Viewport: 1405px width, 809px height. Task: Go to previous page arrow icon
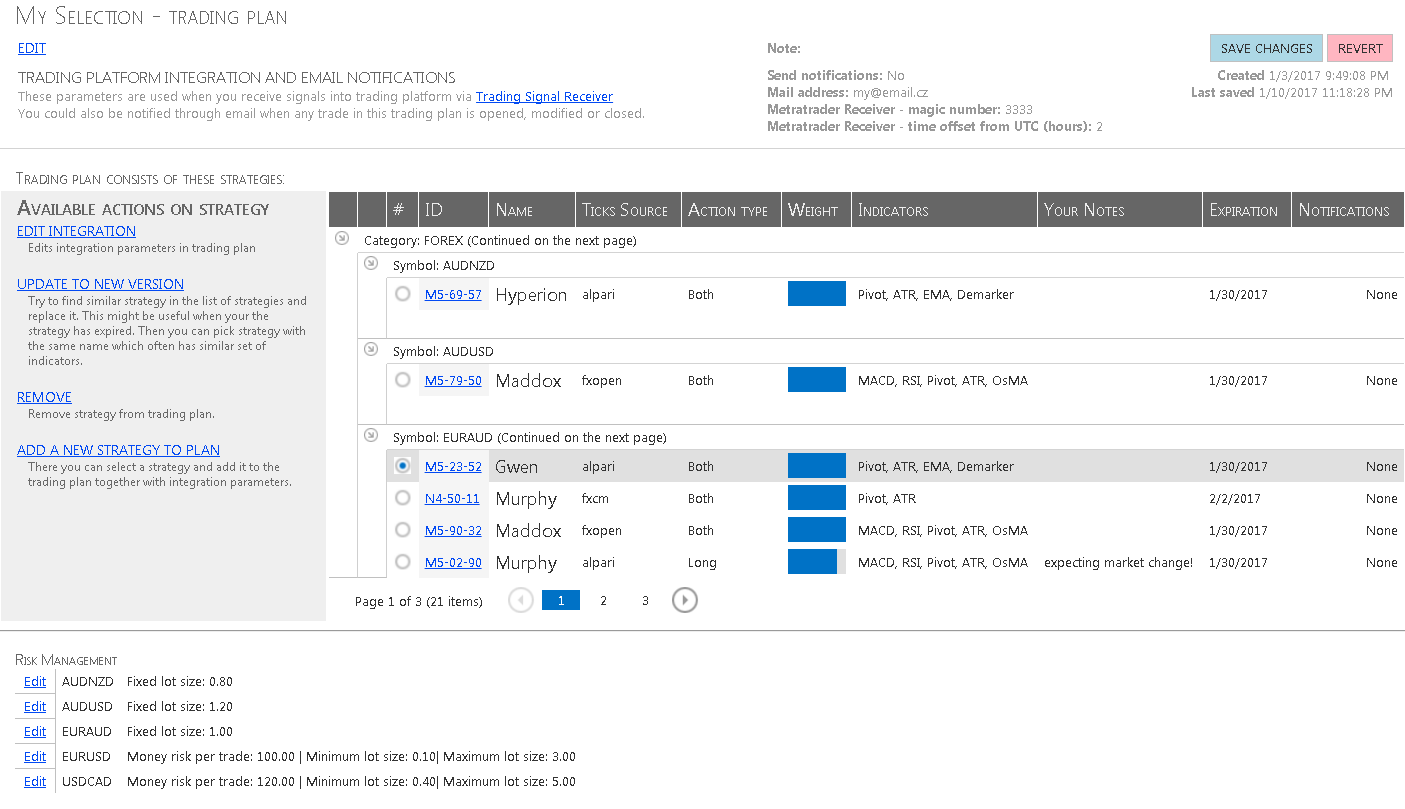[521, 600]
